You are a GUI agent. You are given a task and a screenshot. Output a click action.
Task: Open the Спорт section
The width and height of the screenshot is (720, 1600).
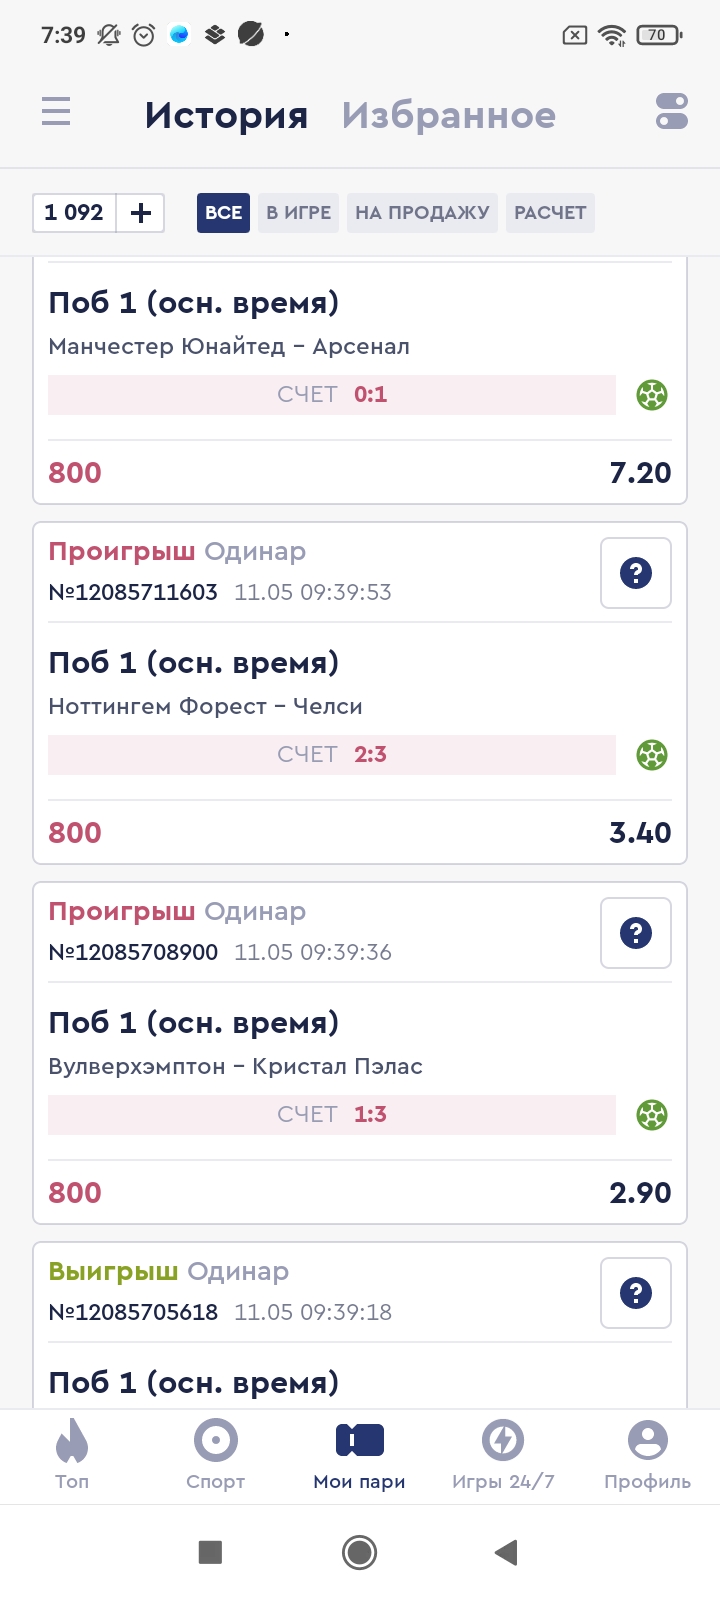coord(216,1455)
